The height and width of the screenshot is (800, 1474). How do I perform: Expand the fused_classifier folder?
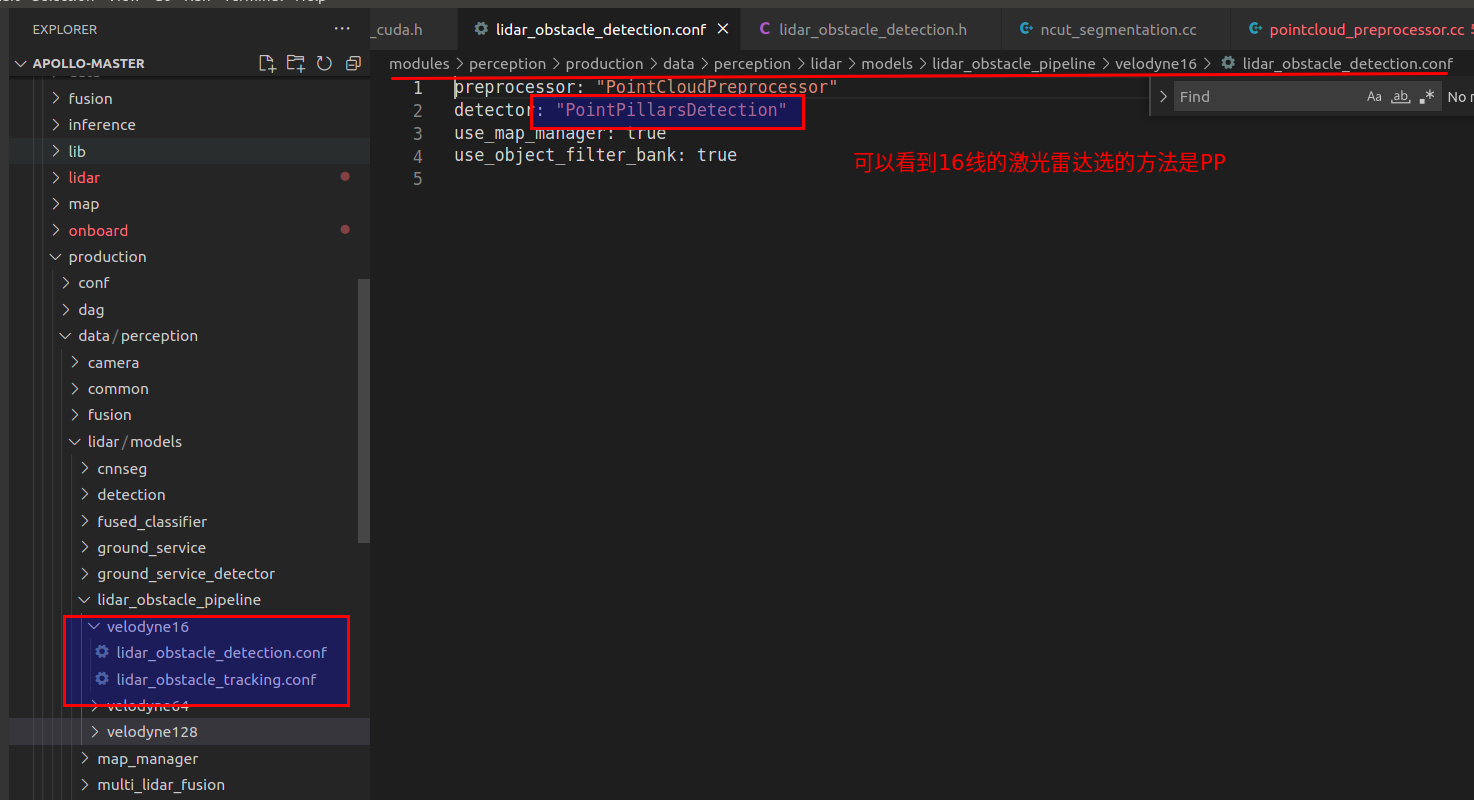point(190,521)
